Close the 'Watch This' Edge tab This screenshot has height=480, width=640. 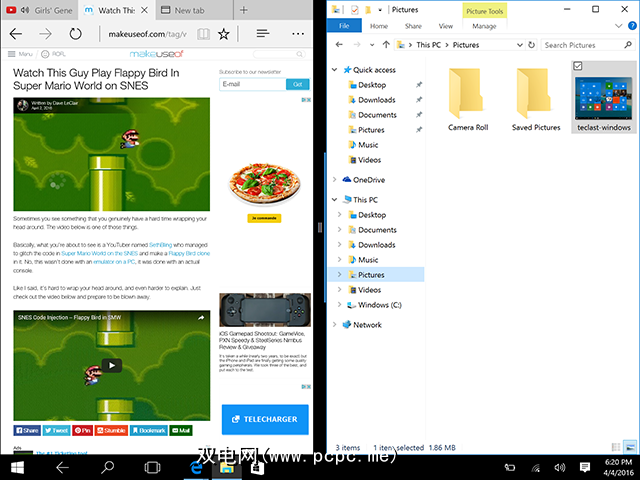(144, 10)
